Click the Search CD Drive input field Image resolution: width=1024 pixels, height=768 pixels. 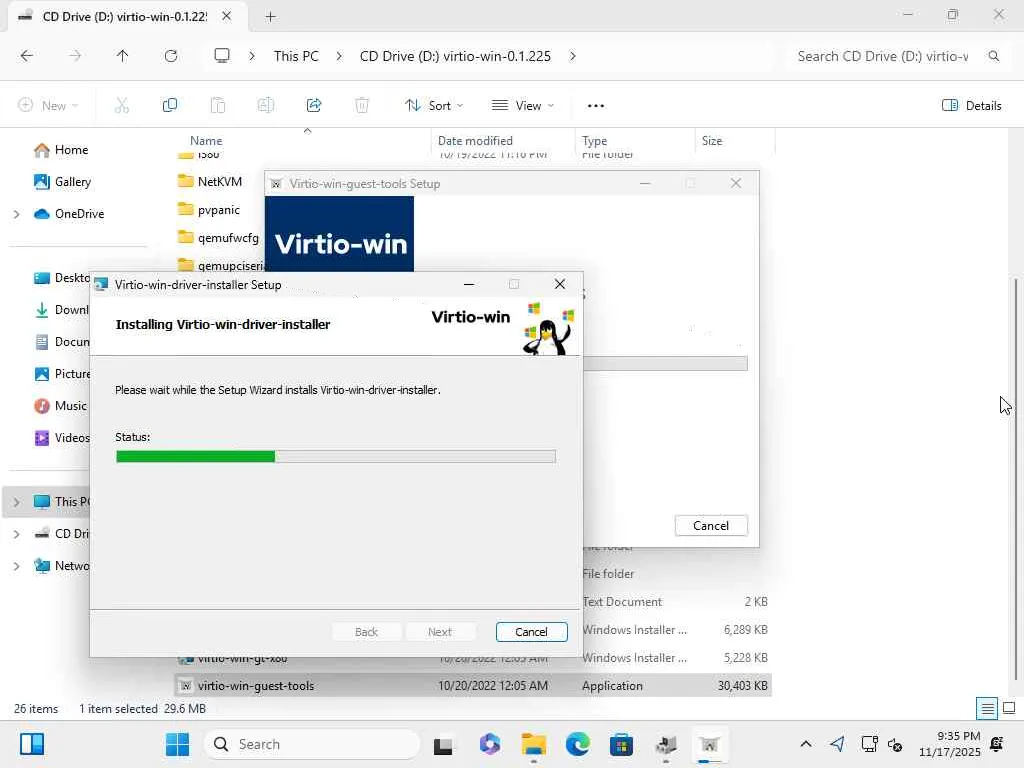pyautogui.click(x=882, y=56)
